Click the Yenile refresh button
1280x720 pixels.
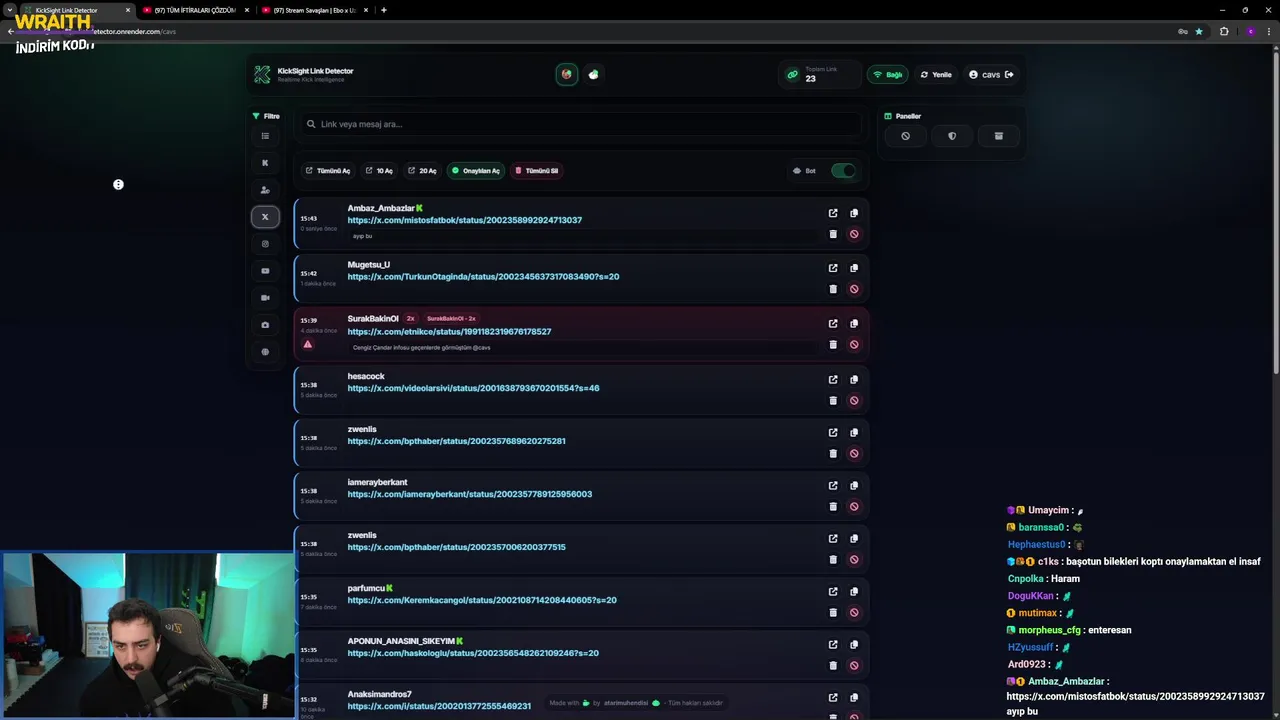[x=936, y=74]
